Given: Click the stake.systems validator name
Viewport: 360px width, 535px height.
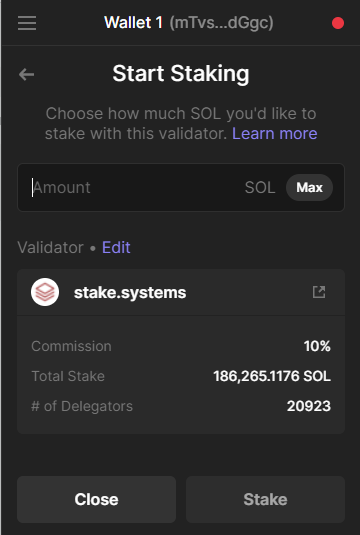Looking at the screenshot, I should 130,292.
